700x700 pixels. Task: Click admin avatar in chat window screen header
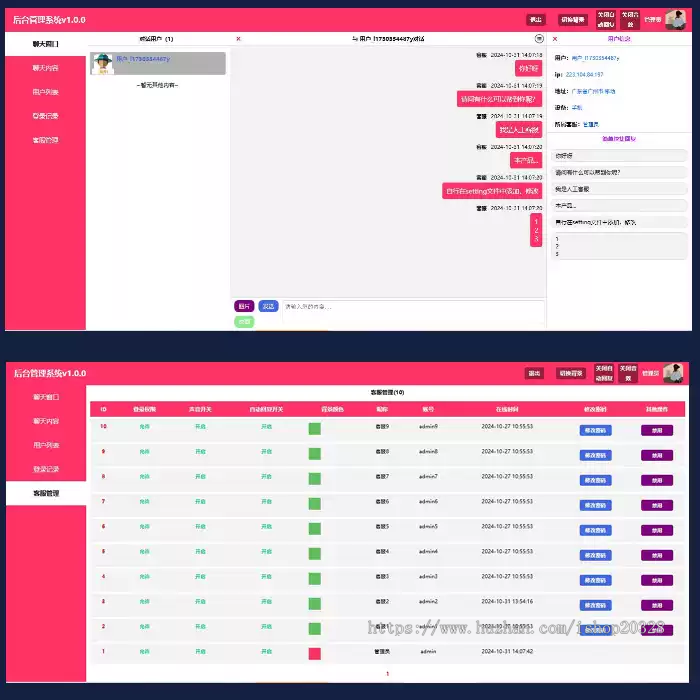[x=675, y=20]
